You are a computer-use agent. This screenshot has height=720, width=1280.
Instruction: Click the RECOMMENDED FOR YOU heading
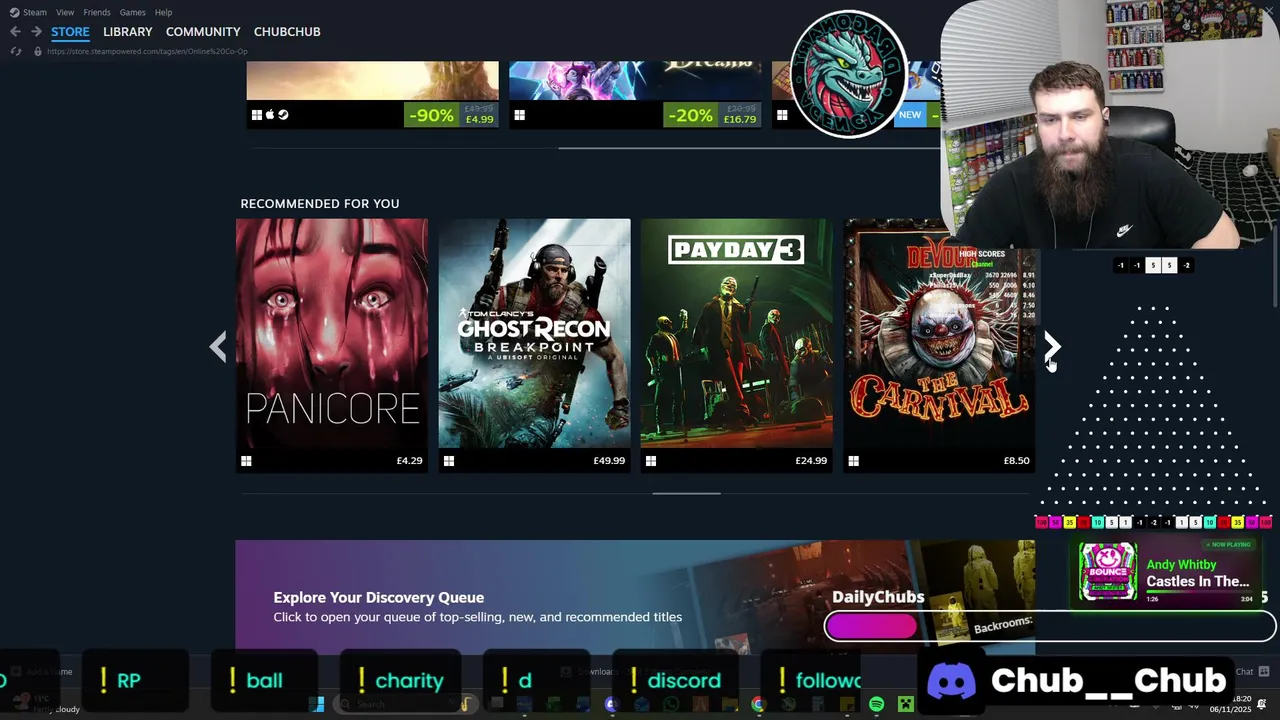click(320, 204)
